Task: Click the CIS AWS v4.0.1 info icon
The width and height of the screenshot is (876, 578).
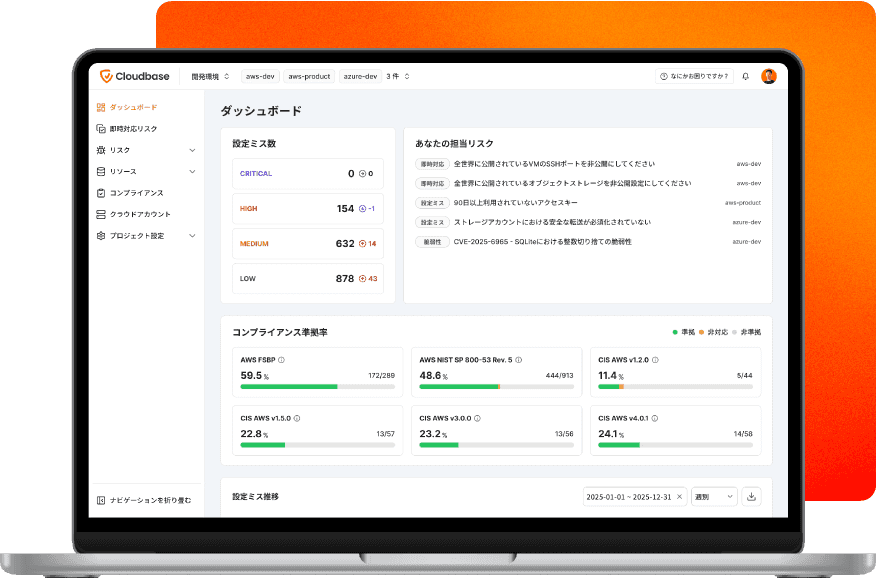Action: tap(654, 418)
